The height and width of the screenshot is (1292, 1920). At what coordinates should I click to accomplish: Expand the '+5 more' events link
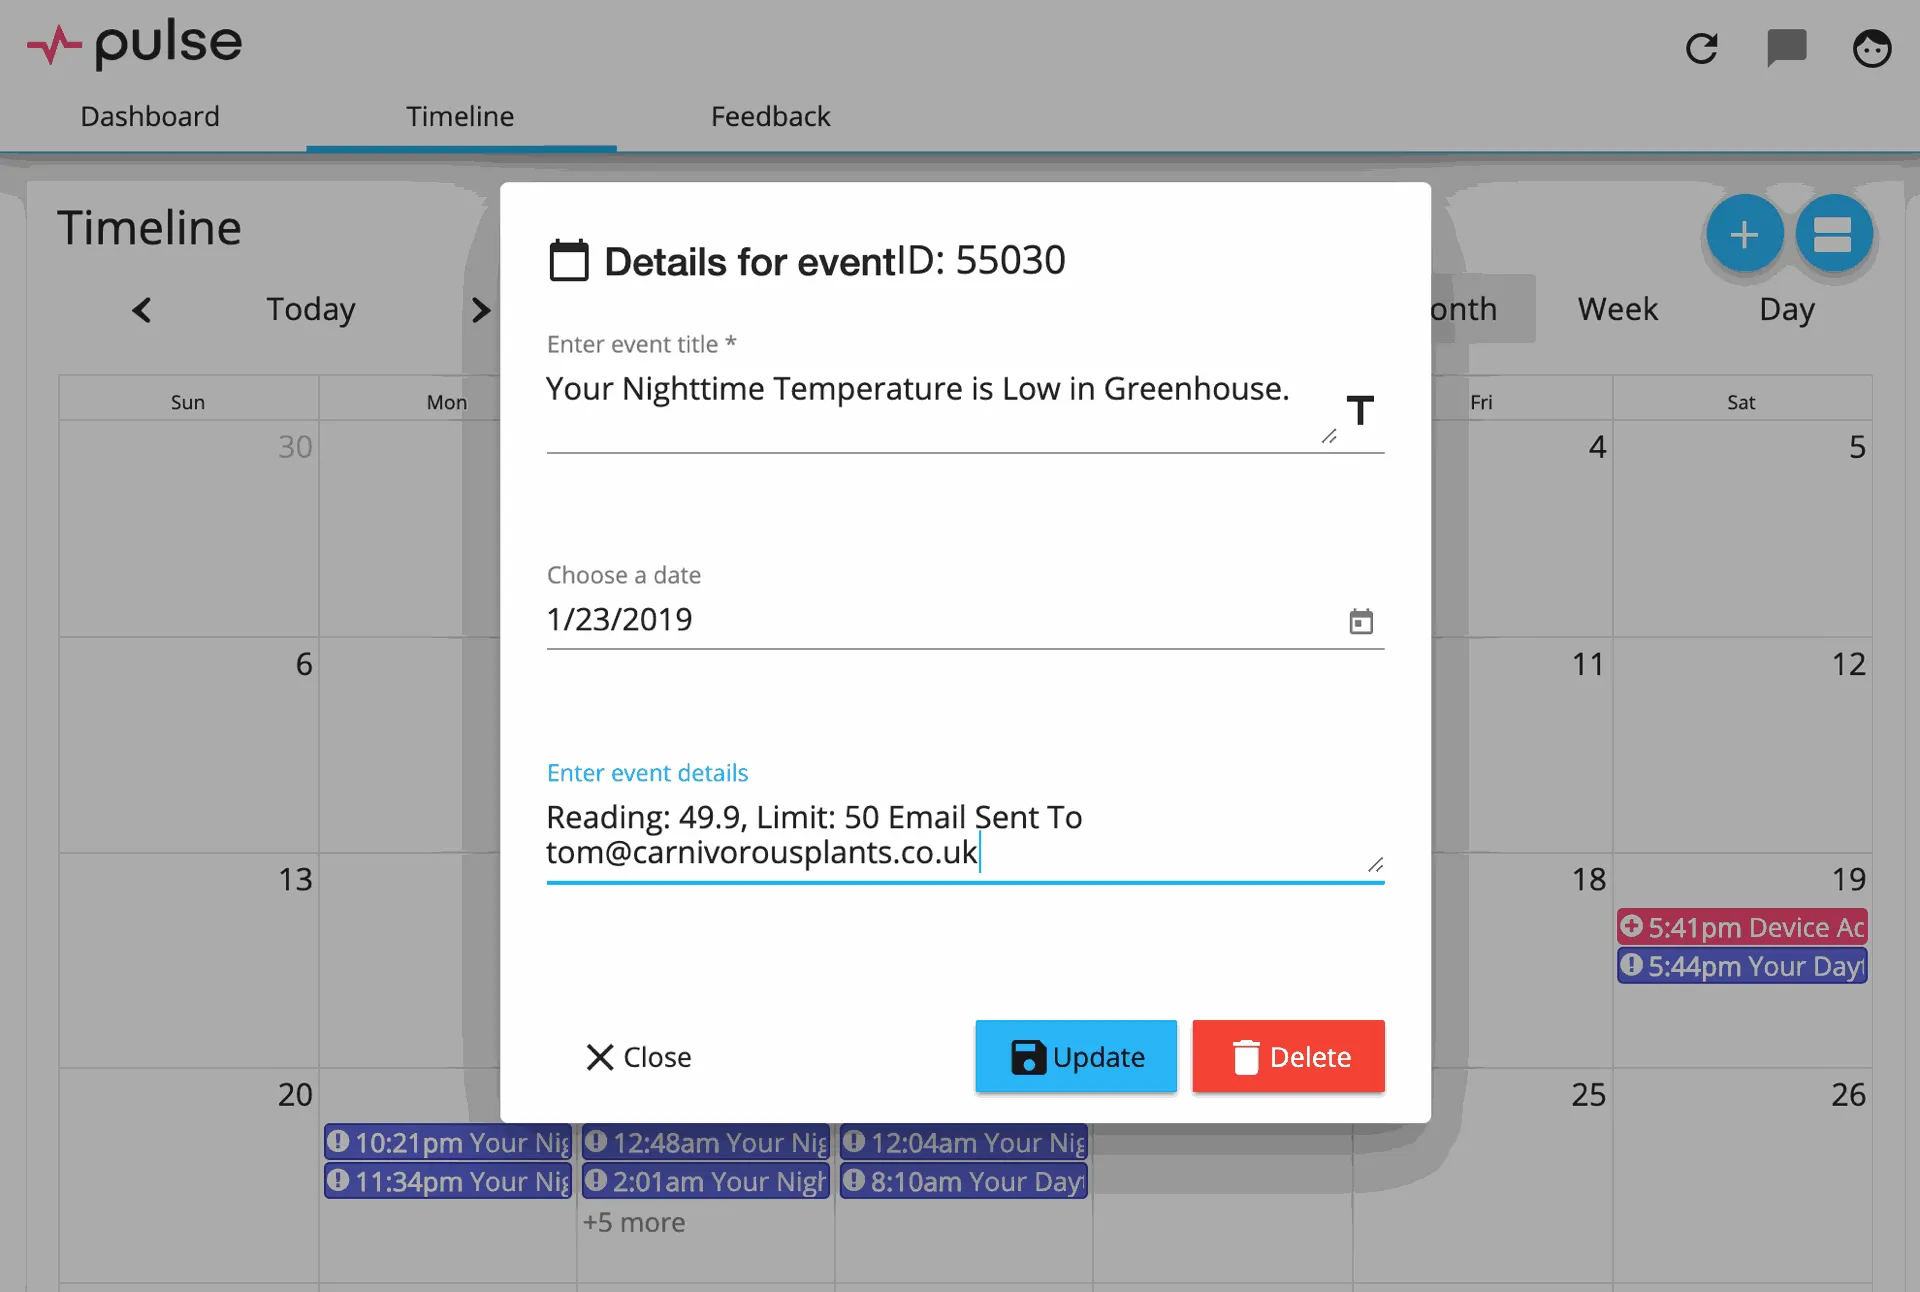tap(634, 1222)
